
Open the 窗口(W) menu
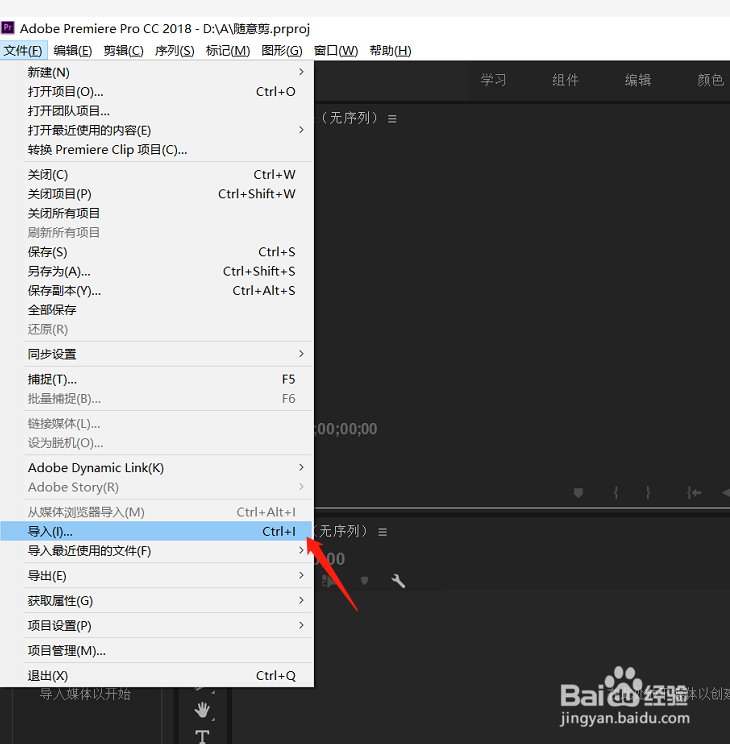[336, 50]
